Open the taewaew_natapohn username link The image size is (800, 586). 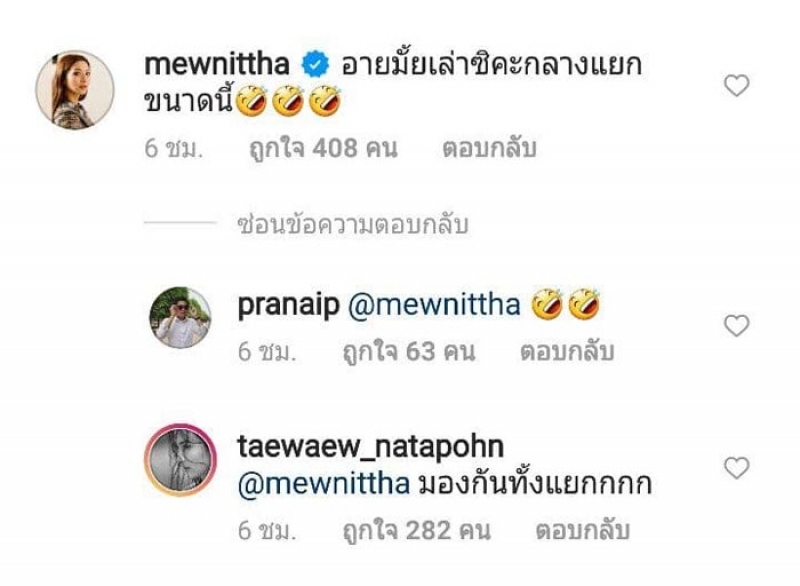point(371,447)
